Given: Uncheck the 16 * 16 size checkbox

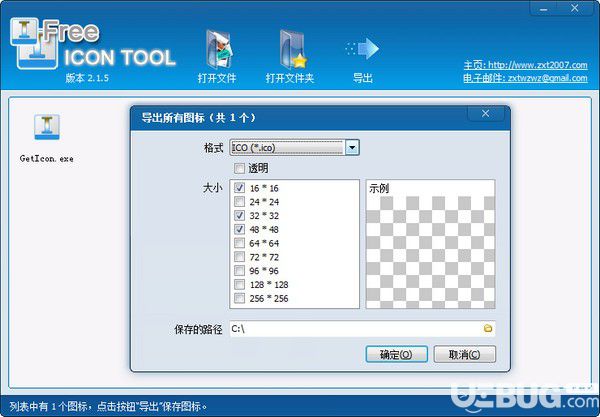Looking at the screenshot, I should [x=240, y=188].
